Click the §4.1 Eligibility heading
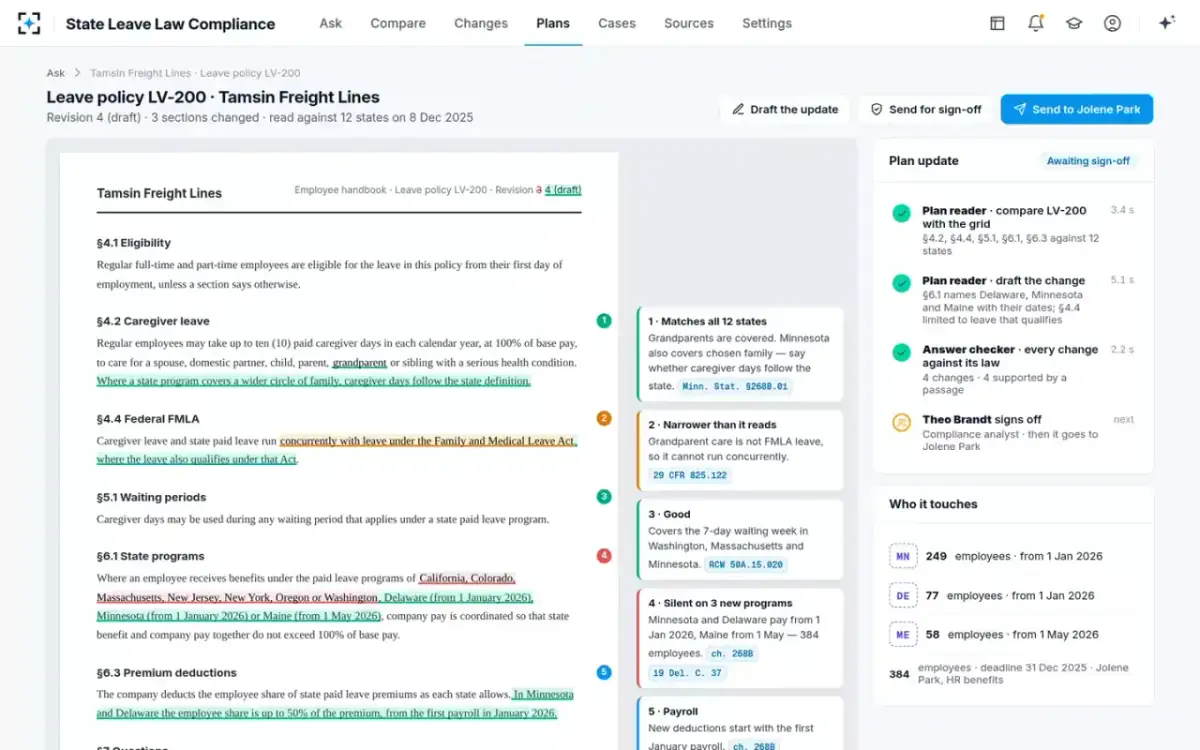 point(134,242)
